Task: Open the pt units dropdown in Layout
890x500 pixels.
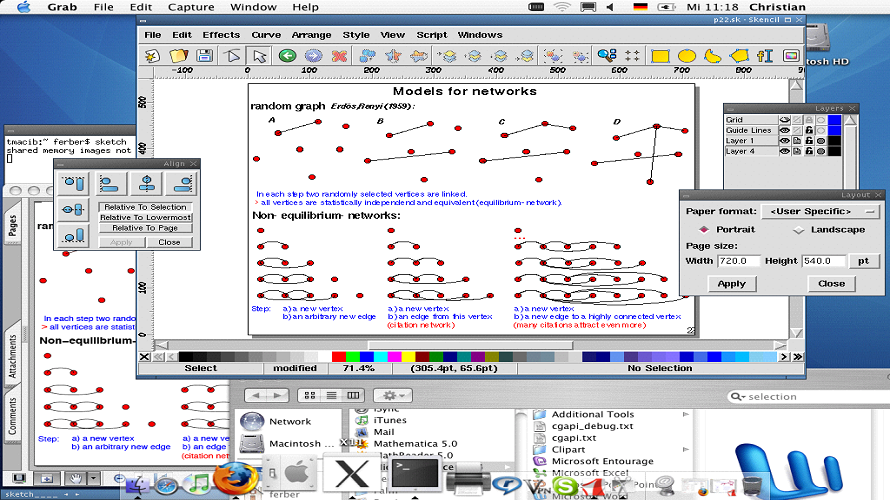Action: tap(862, 261)
